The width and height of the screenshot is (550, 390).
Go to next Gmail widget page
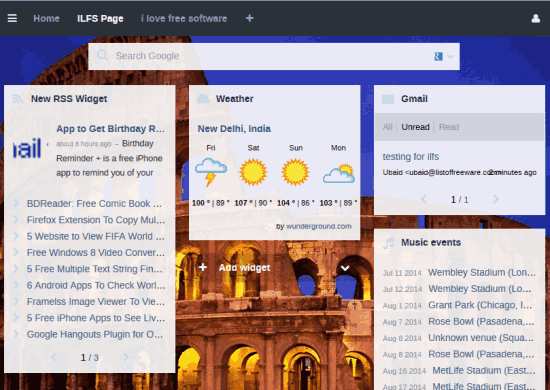pos(496,199)
